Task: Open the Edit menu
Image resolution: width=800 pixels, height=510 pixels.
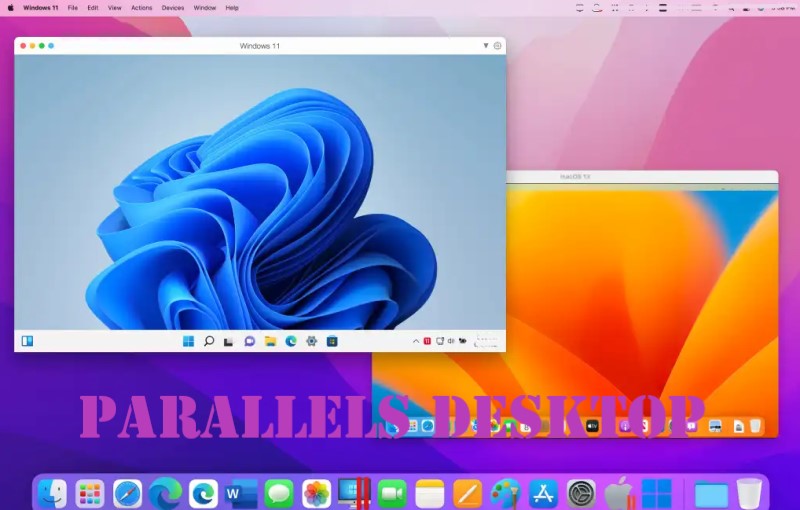Action: click(93, 8)
